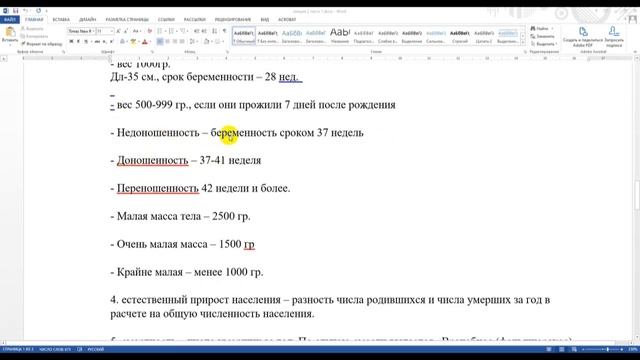Image resolution: width=640 pixels, height=360 pixels.
Task: Switch to the Read Mode view in the status bar
Action: click(549, 349)
